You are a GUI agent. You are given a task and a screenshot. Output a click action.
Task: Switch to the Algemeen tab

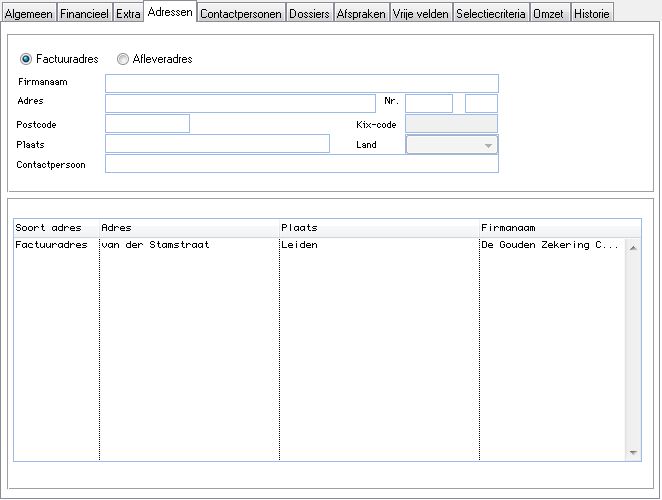(29, 14)
